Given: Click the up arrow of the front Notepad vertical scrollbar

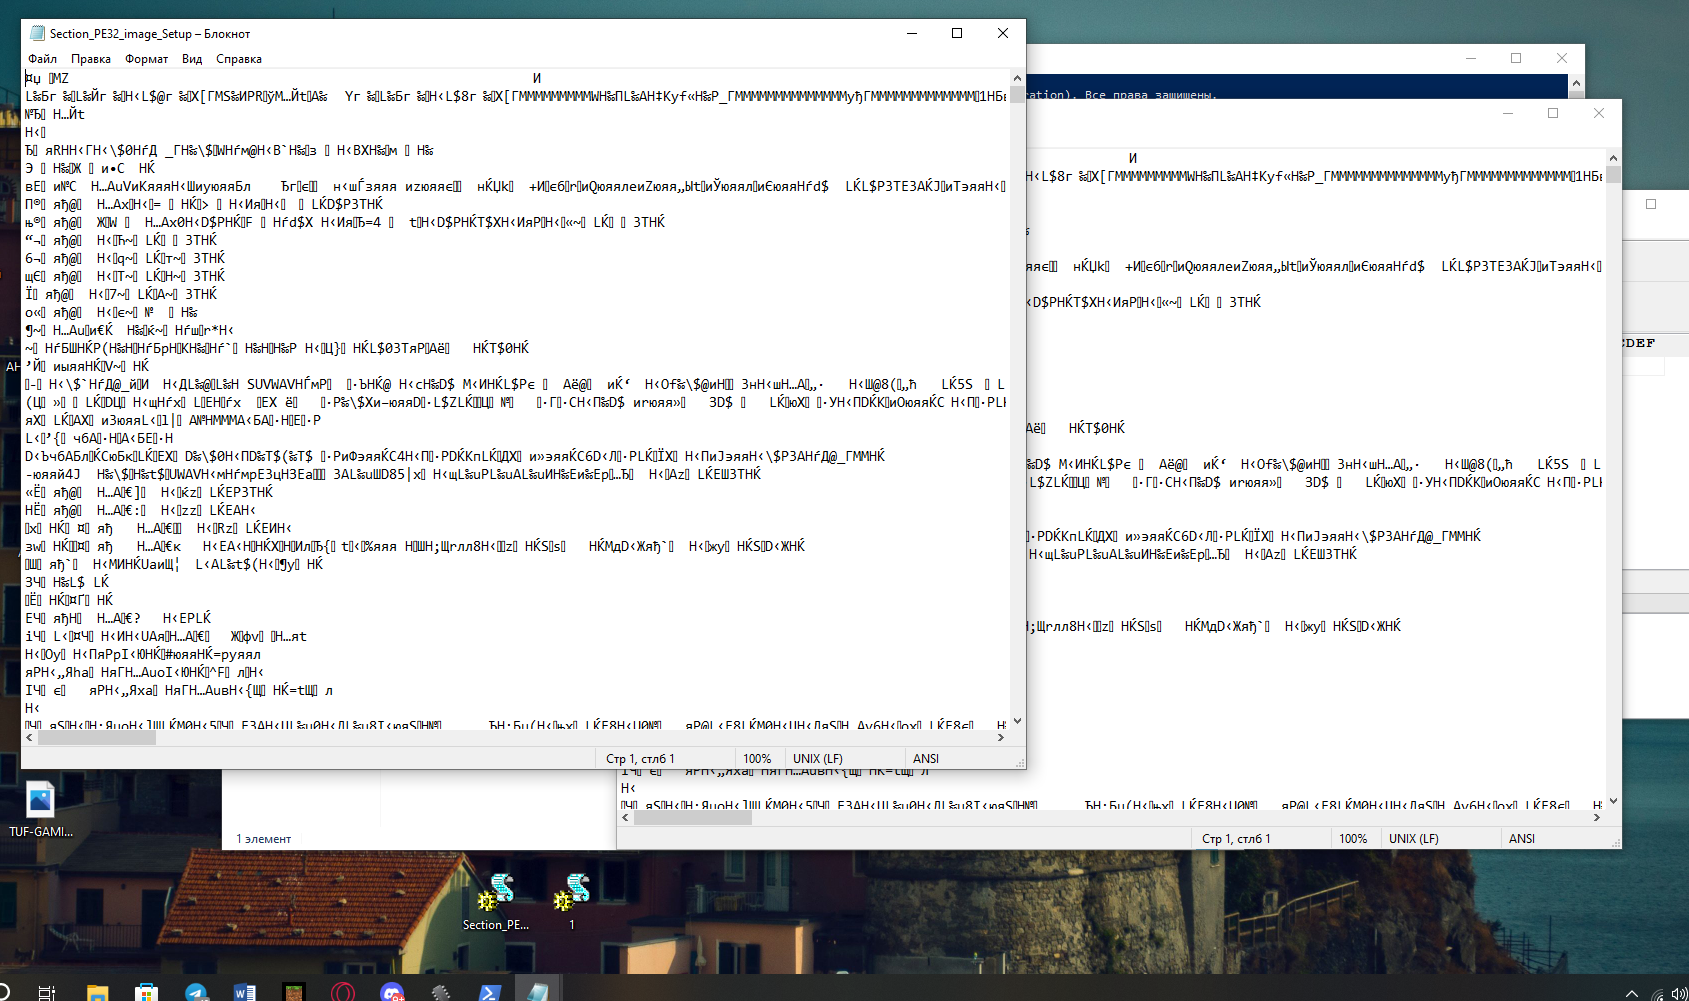Looking at the screenshot, I should 1017,78.
